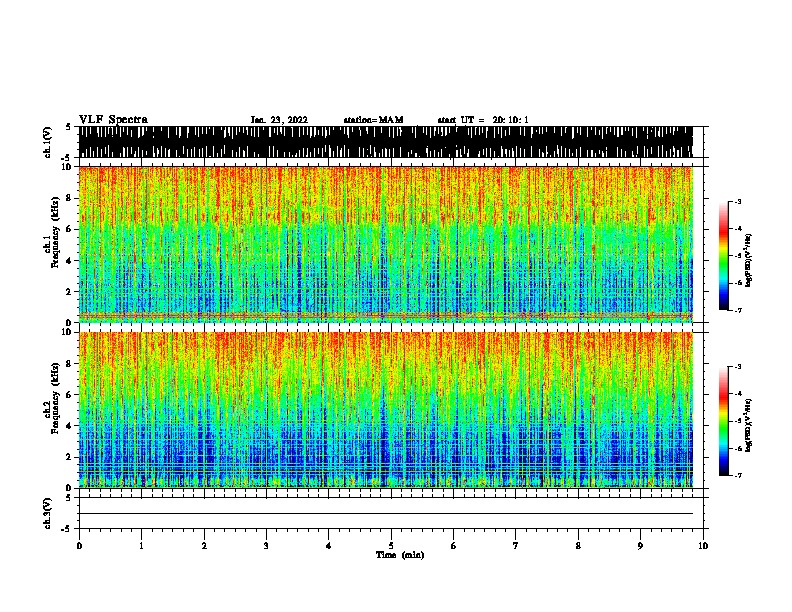This screenshot has width=792, height=612.
Task: Click the "2" kHz tick on ch.1 spectrogram
Action: (70, 291)
